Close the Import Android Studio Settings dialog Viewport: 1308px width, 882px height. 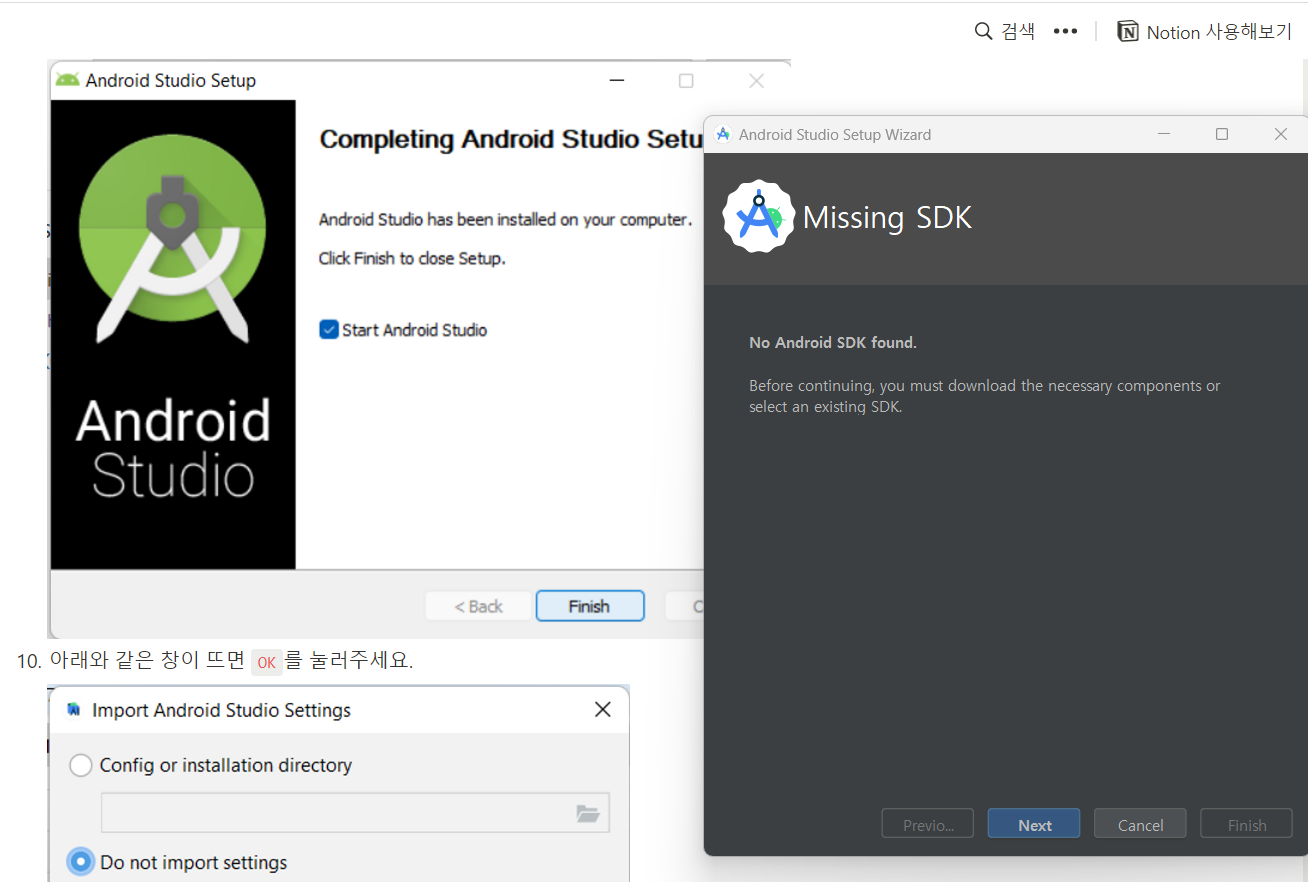[x=602, y=709]
